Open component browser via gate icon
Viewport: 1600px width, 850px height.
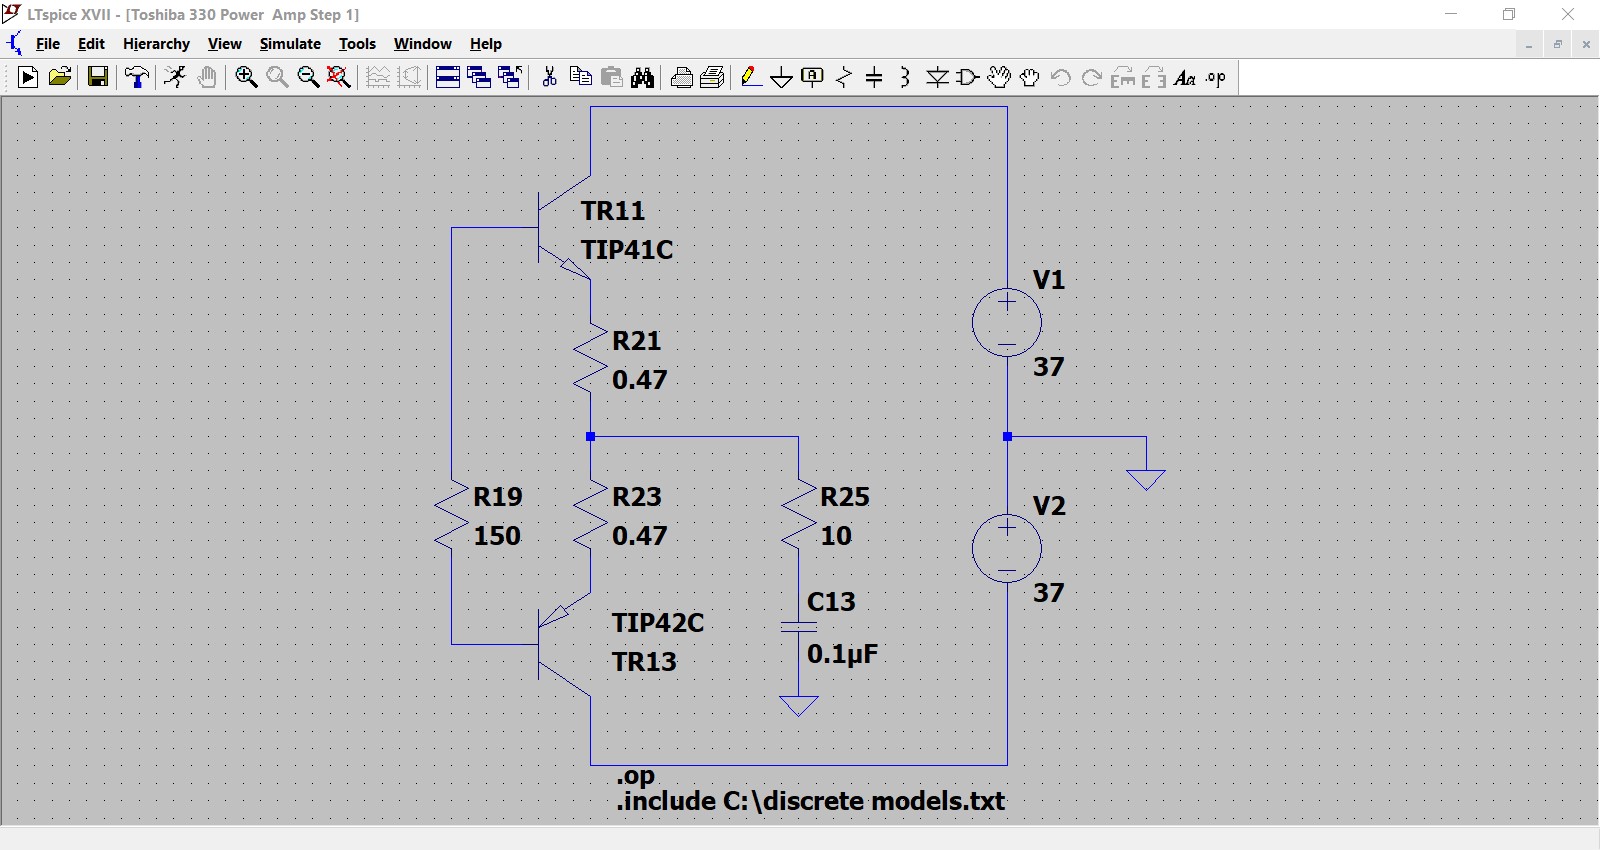[968, 77]
